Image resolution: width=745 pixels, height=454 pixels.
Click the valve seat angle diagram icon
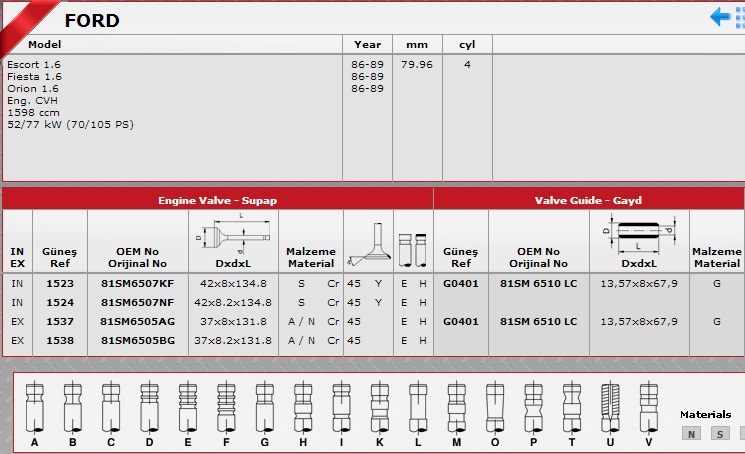[369, 244]
